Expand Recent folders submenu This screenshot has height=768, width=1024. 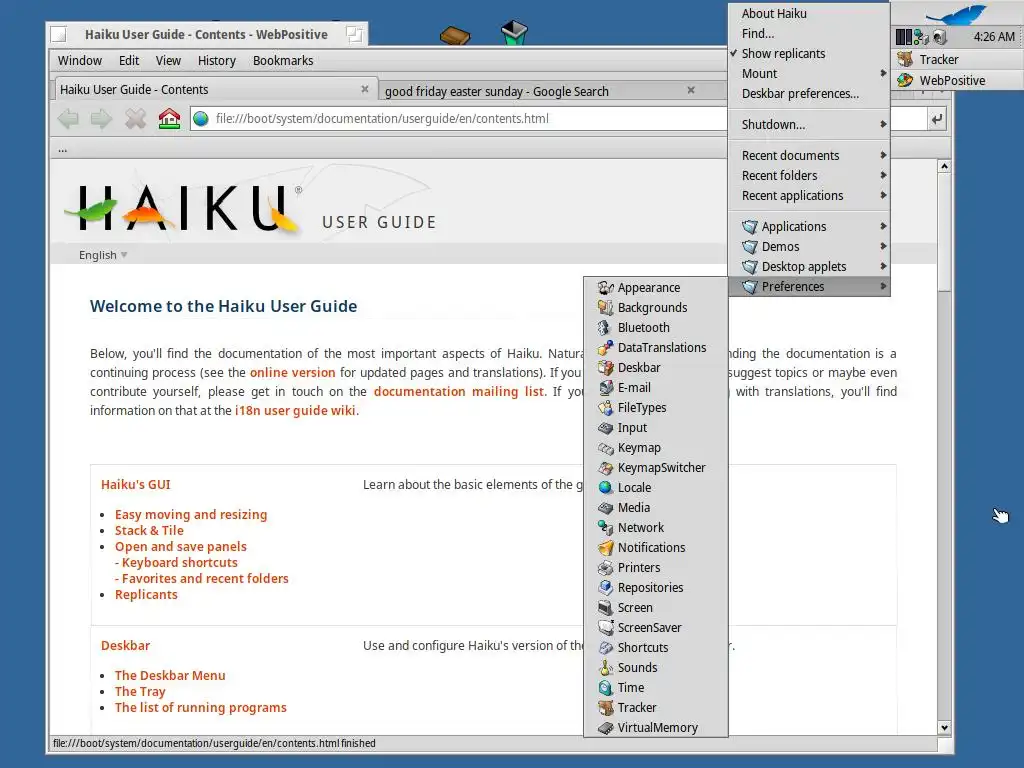click(809, 176)
